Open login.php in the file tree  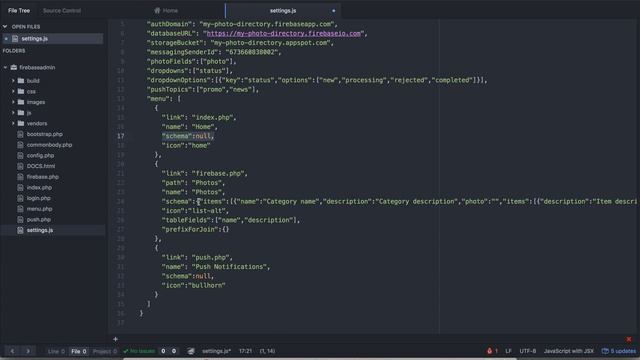[x=38, y=198]
